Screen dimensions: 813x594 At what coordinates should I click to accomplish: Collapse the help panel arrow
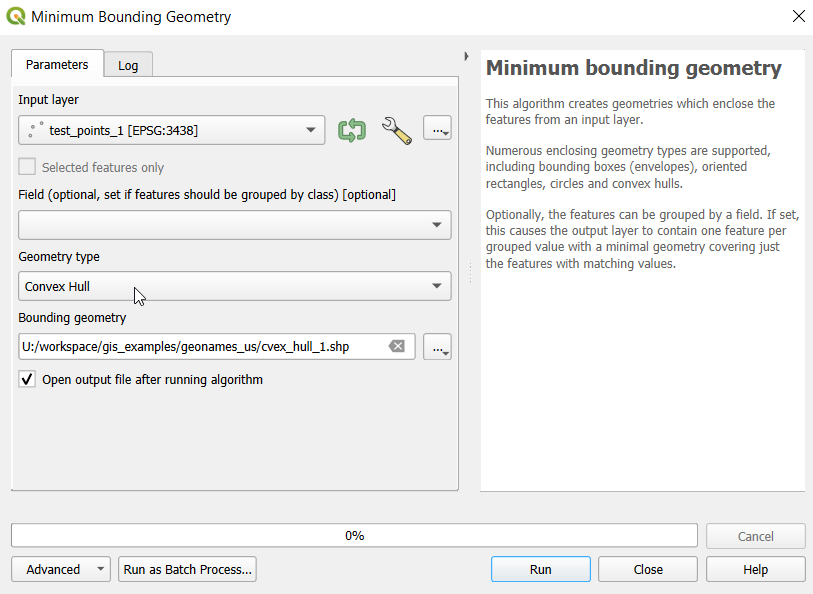(467, 56)
